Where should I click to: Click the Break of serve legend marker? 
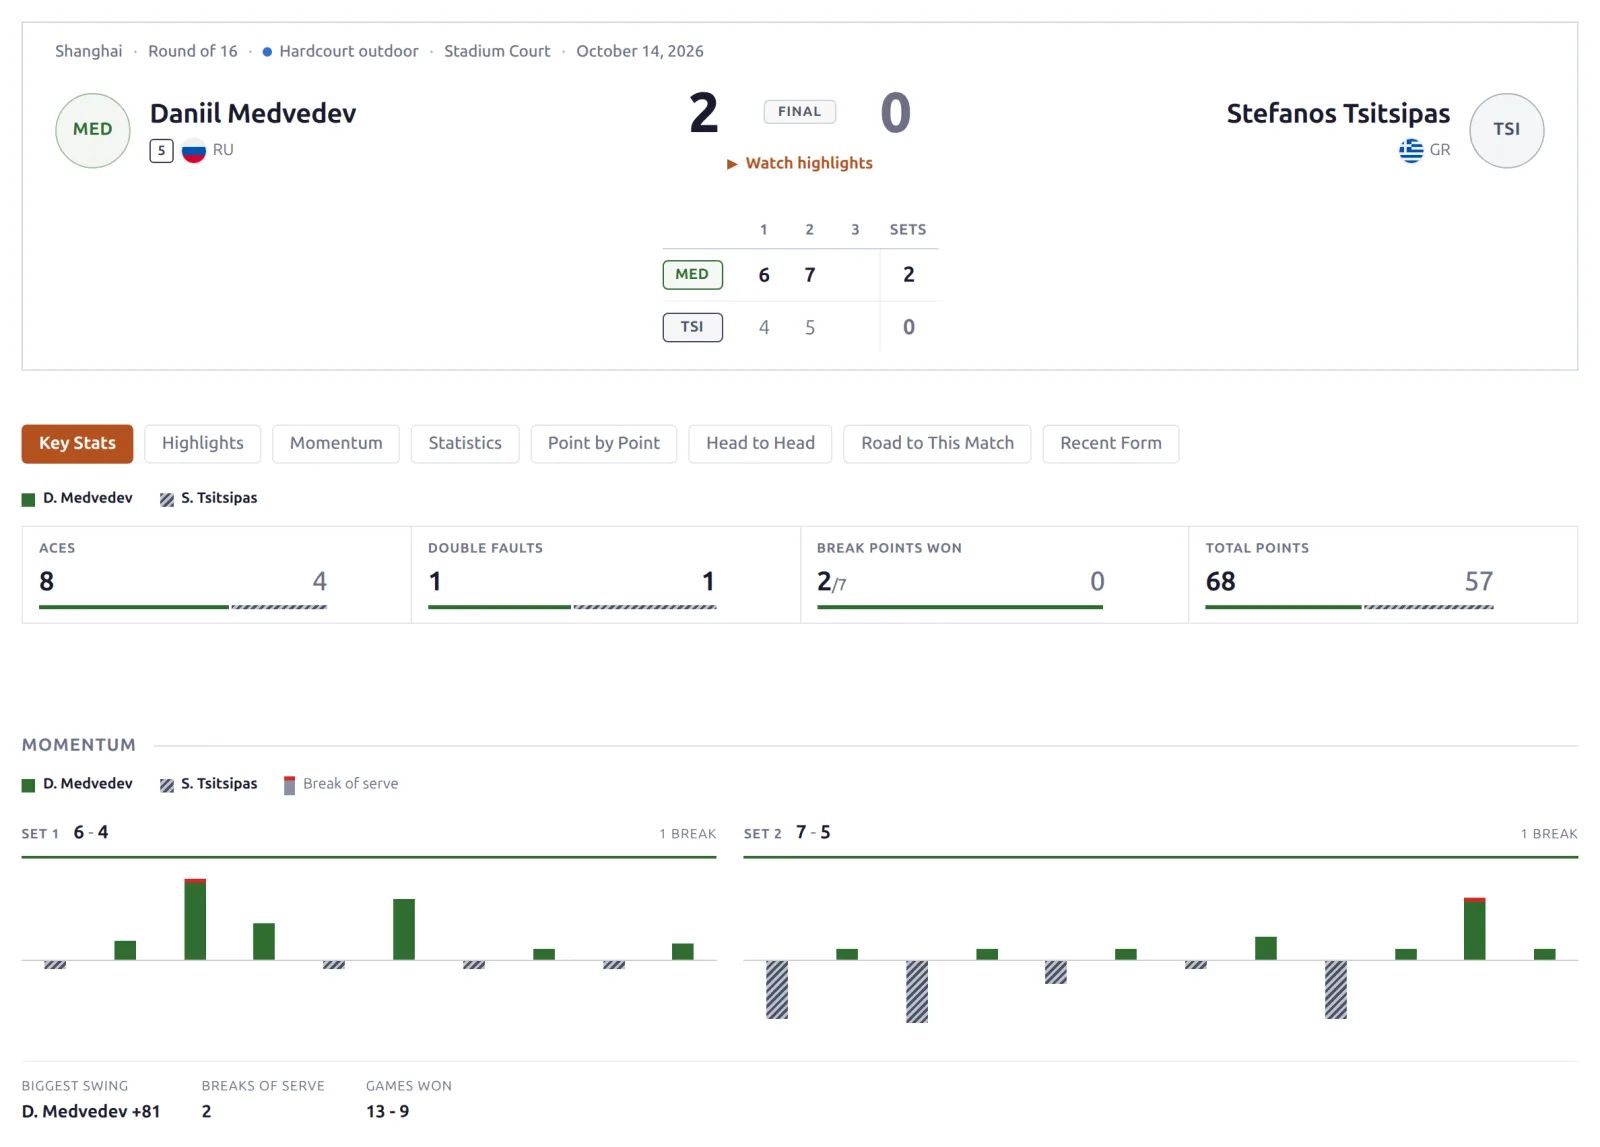(289, 785)
